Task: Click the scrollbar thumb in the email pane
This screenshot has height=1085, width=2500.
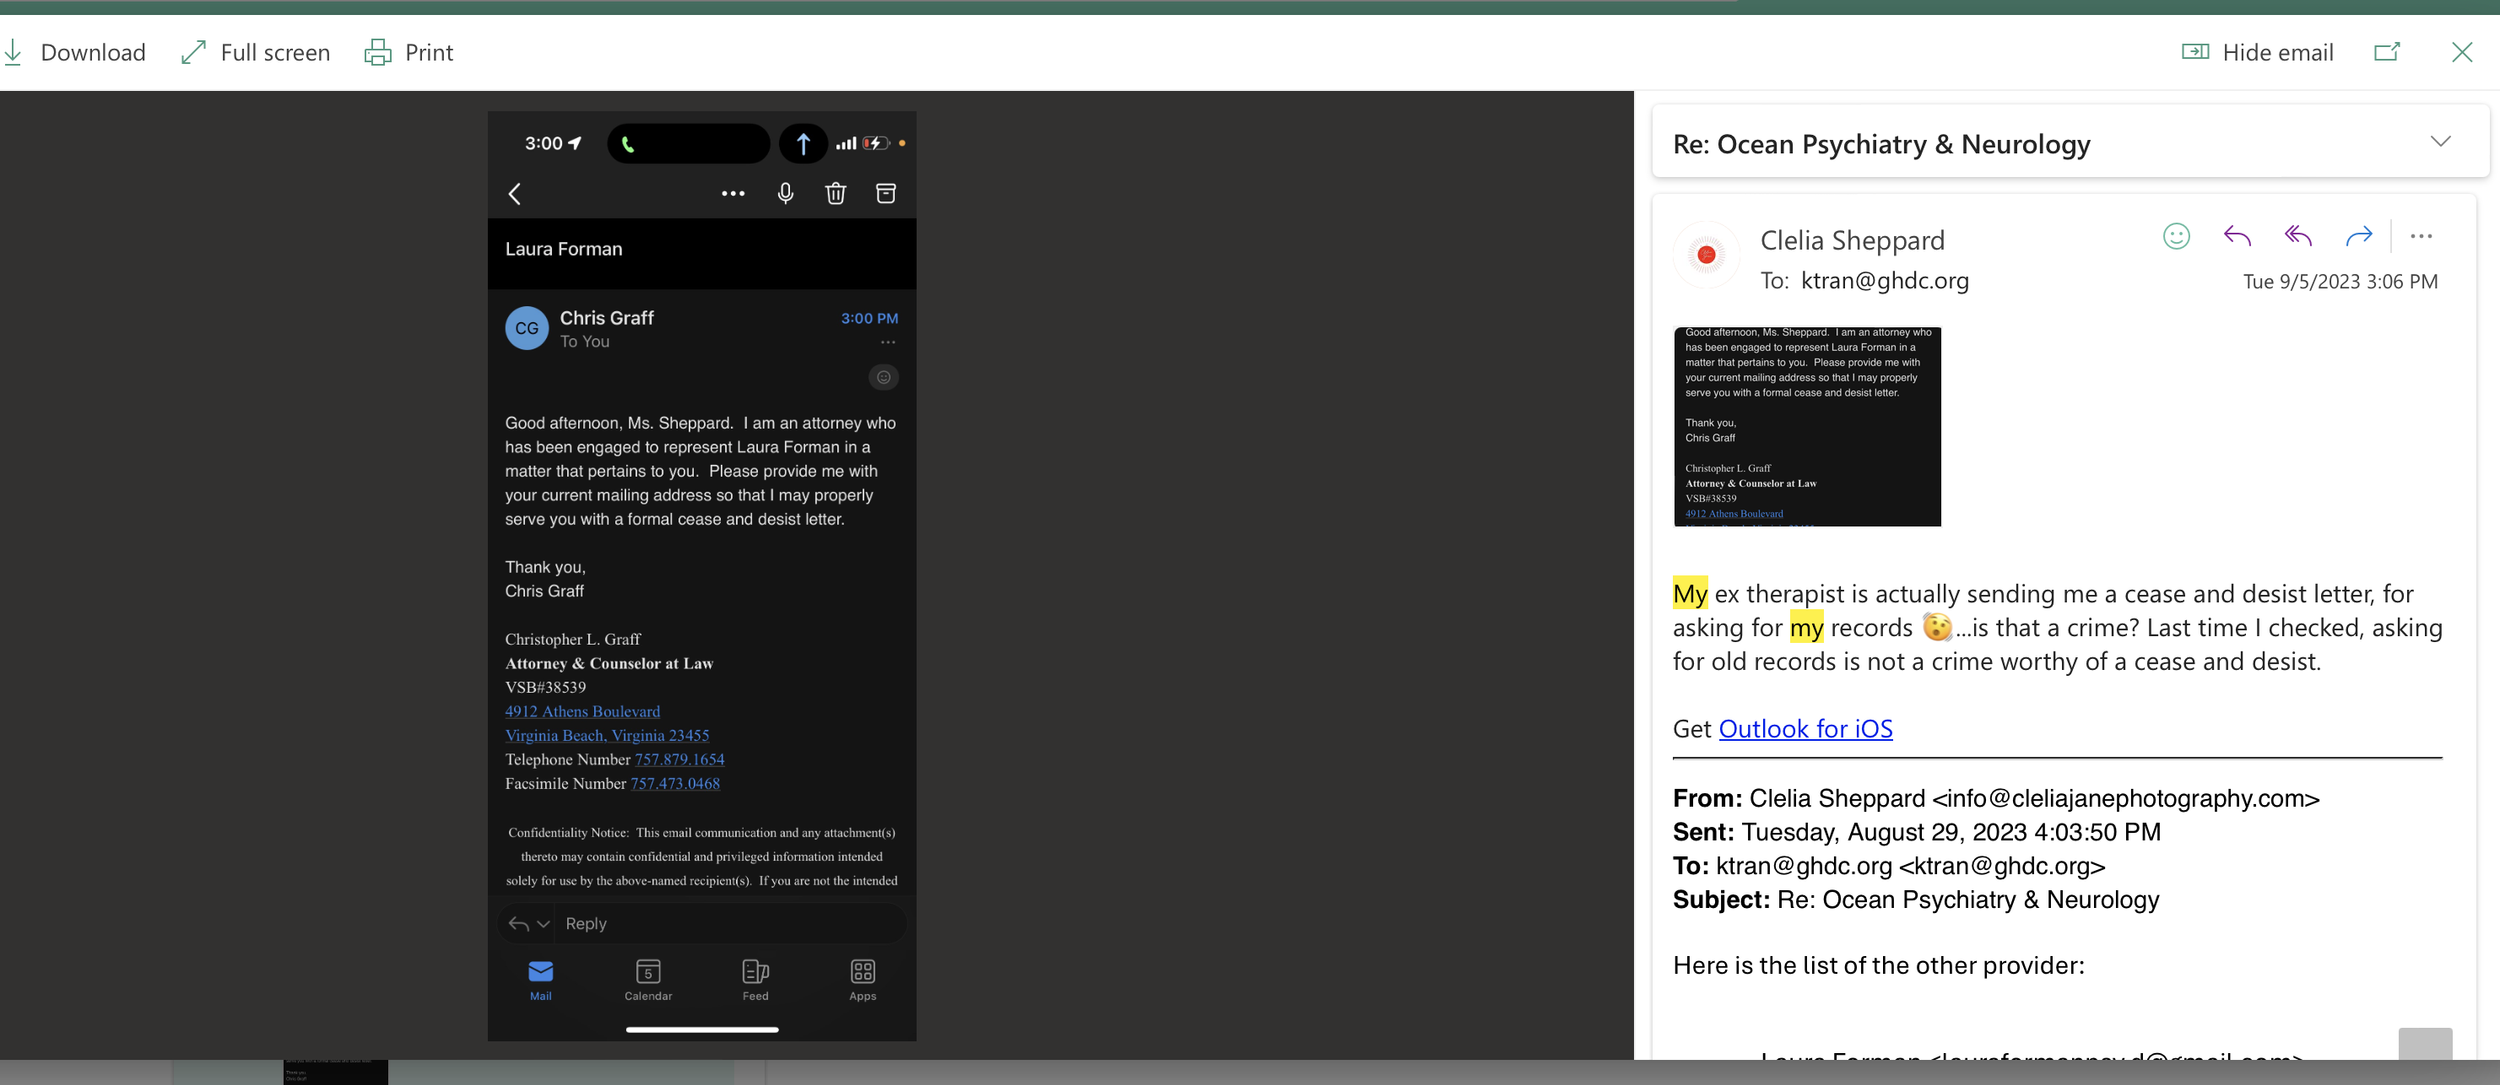Action: coord(2425,1043)
